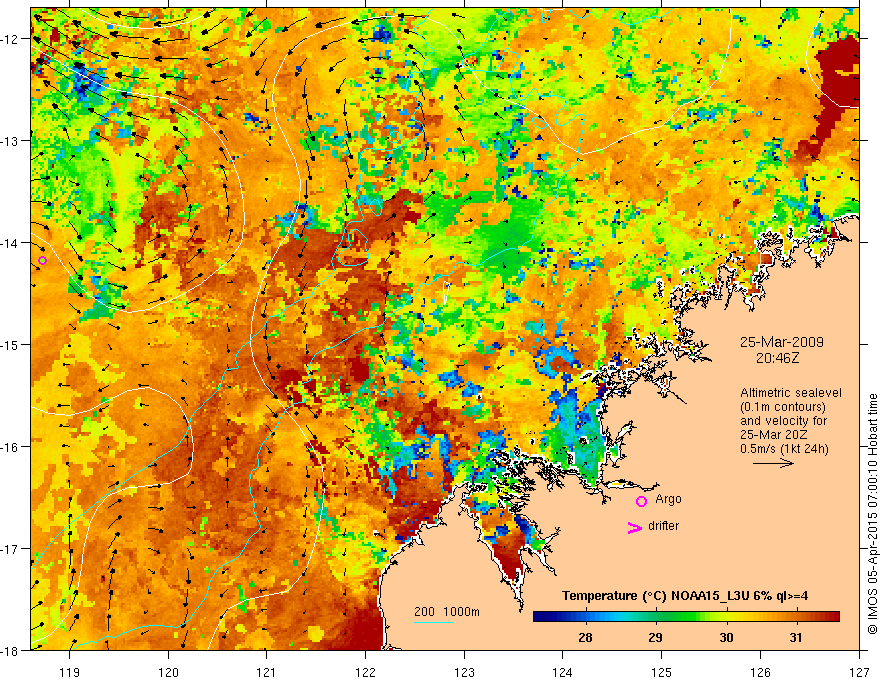The height and width of the screenshot is (680, 880).
Task: Click longitude axis label '124'
Action: (563, 672)
